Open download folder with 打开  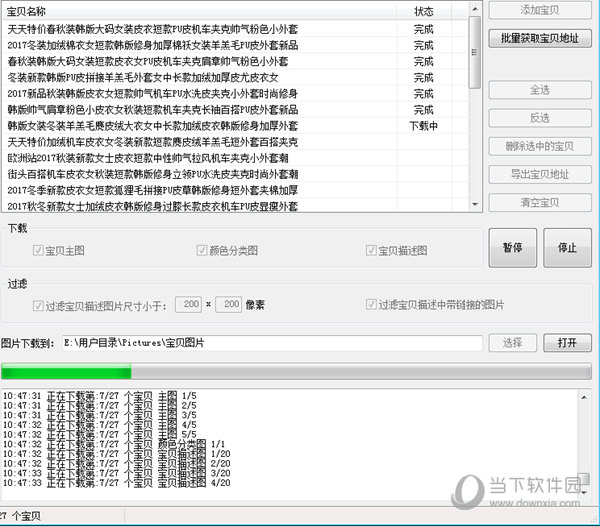(x=567, y=343)
